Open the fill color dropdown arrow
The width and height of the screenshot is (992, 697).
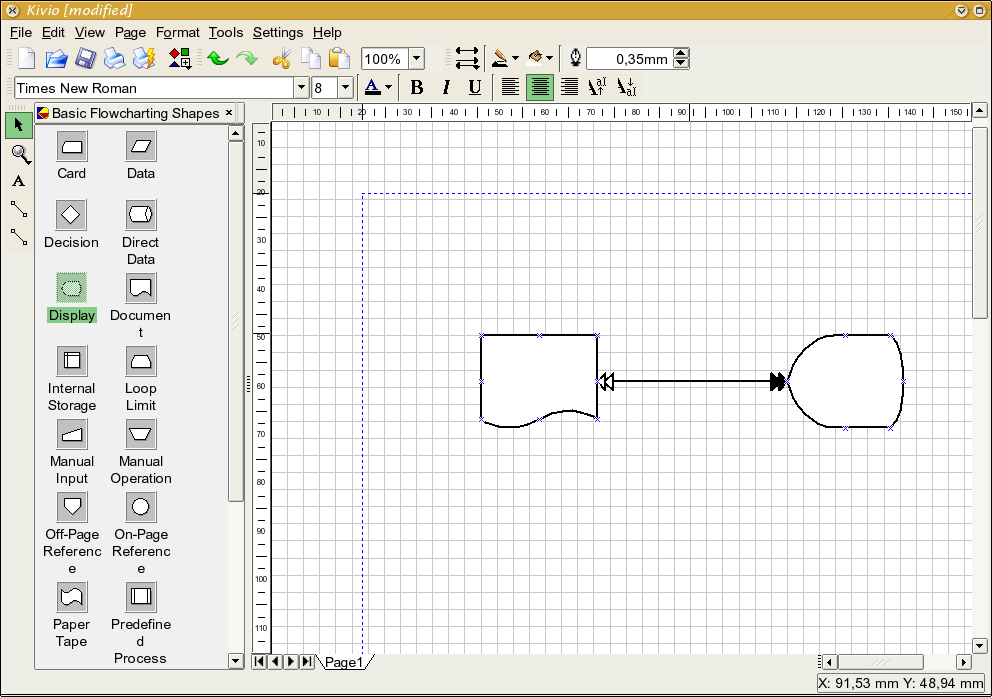click(549, 58)
